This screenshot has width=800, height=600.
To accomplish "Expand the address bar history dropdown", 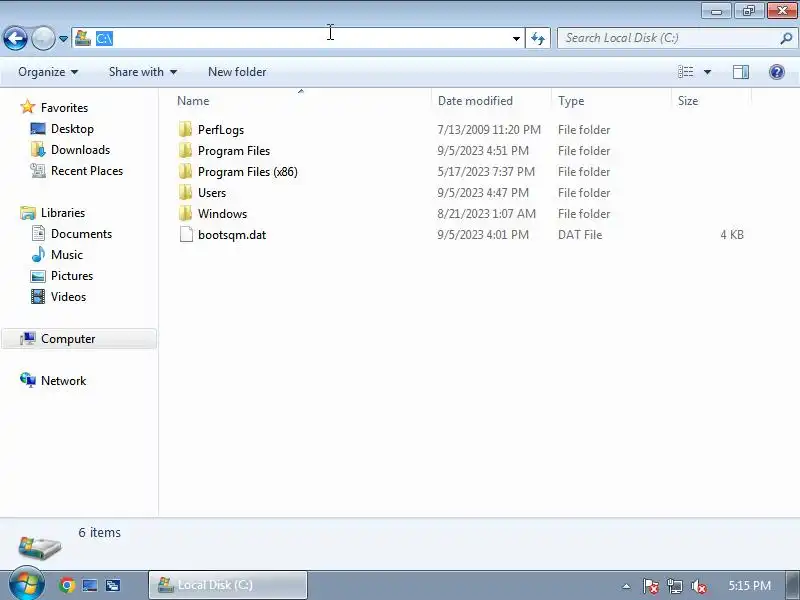I will tap(516, 39).
